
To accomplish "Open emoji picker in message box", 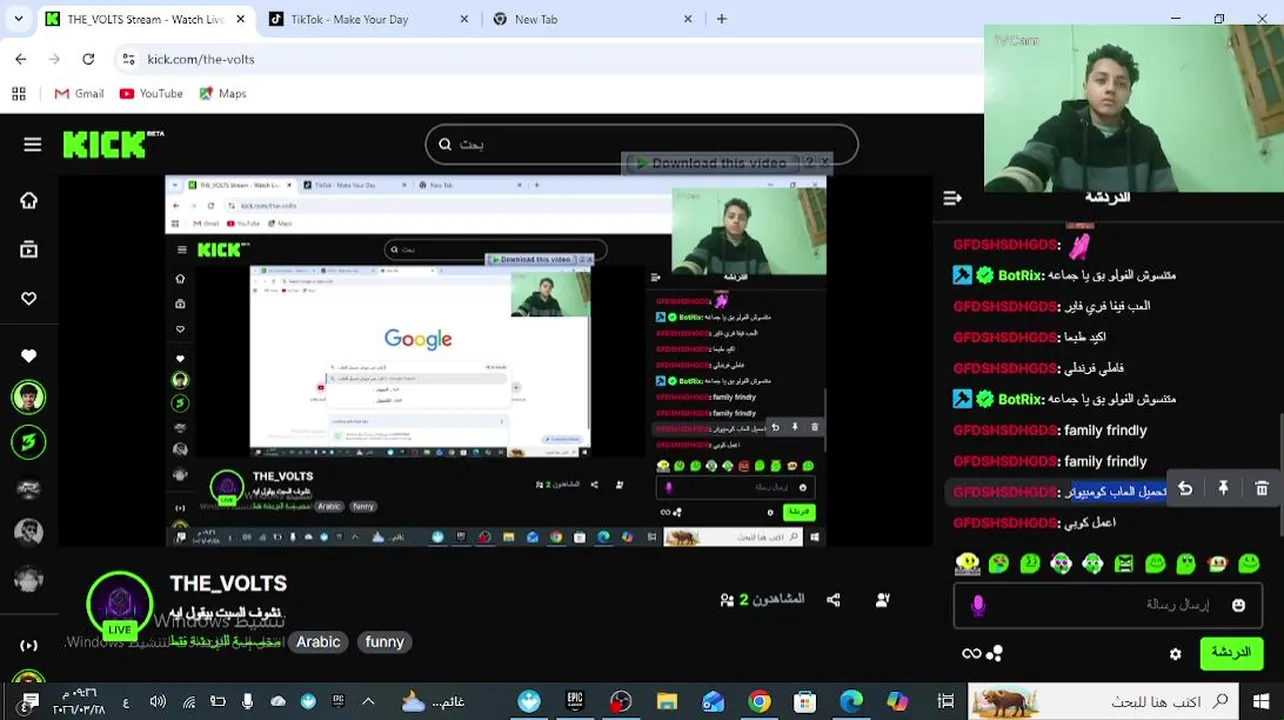I will pos(1238,605).
